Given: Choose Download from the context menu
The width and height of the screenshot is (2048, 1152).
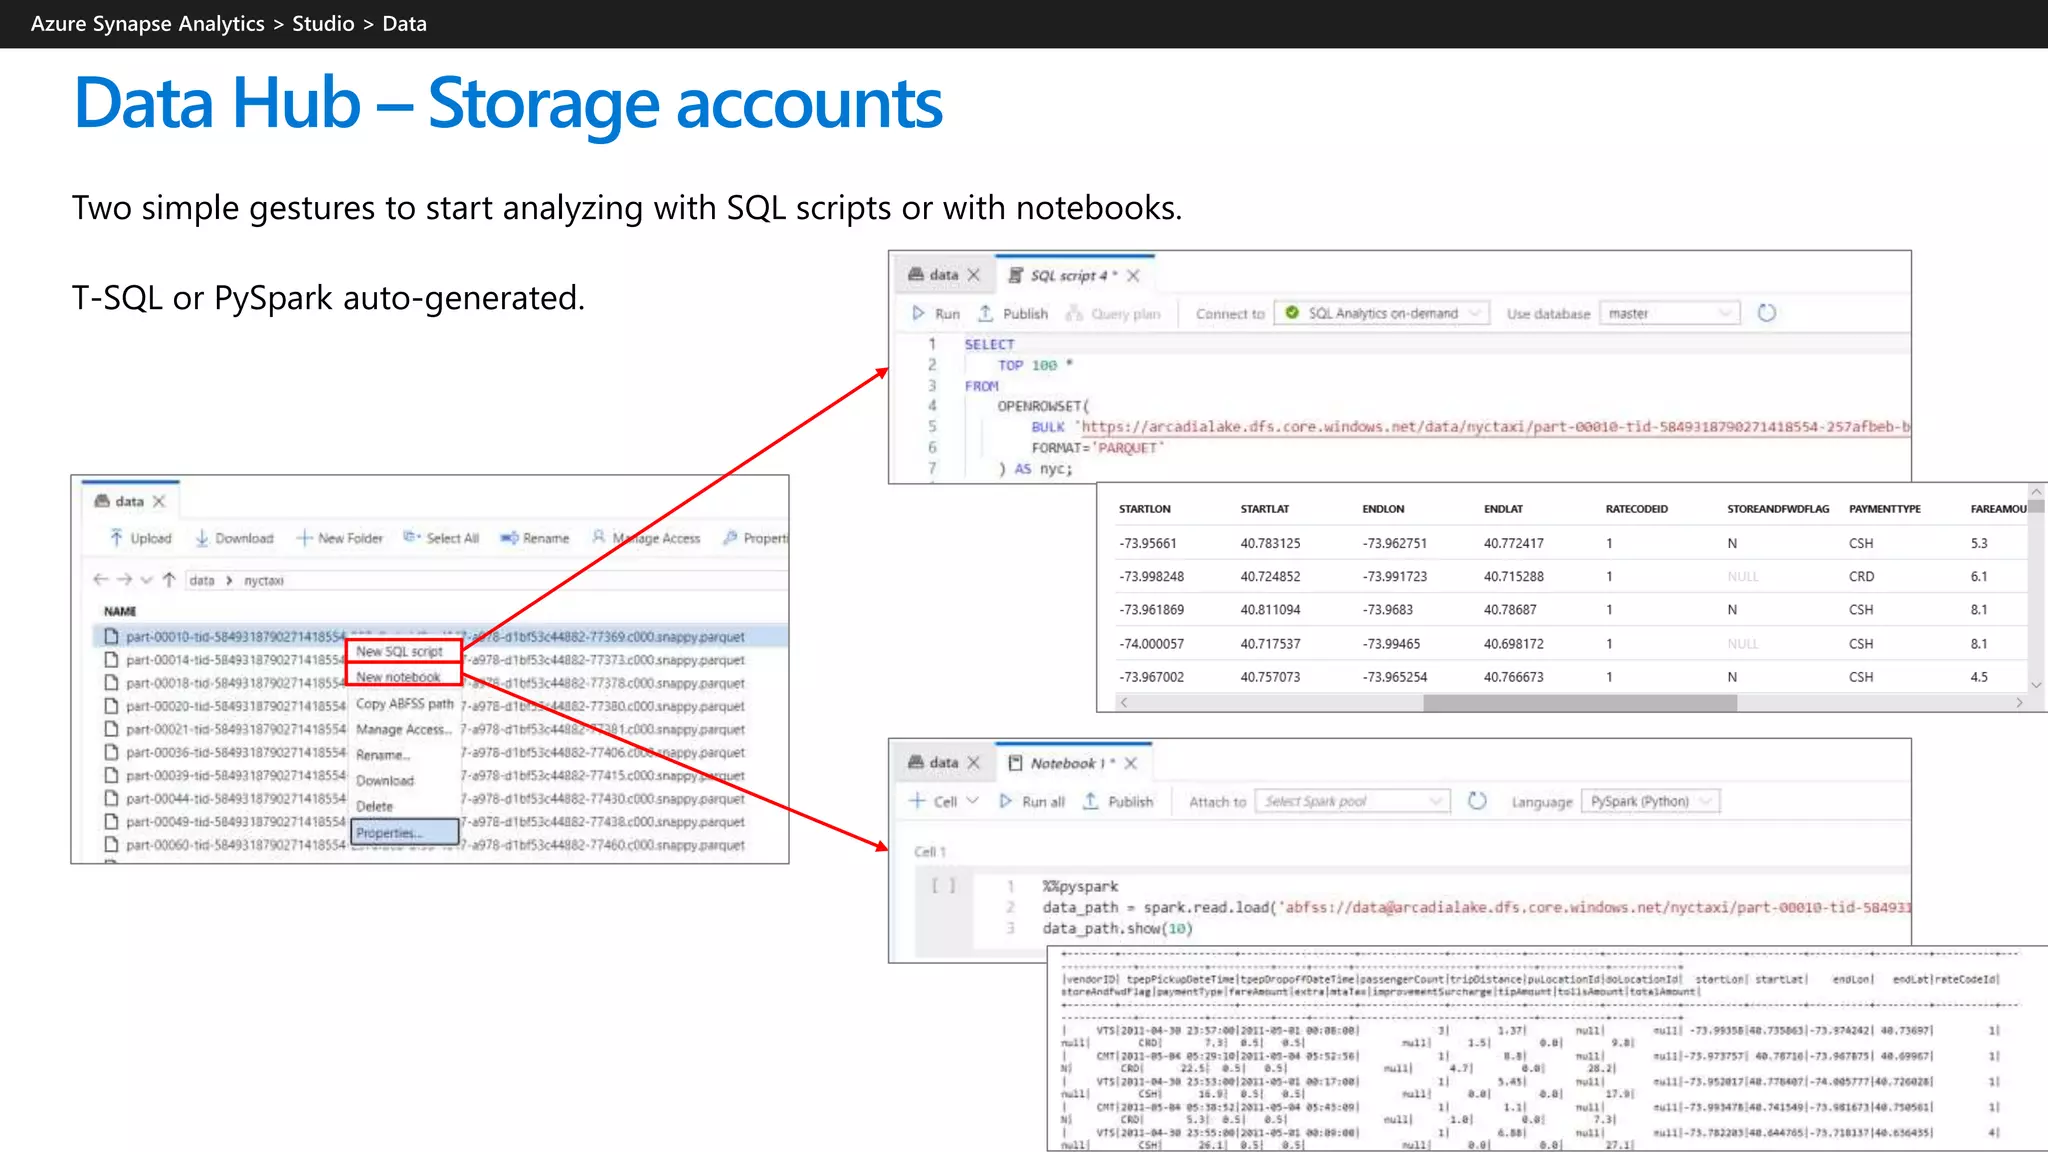Looking at the screenshot, I should (x=385, y=781).
